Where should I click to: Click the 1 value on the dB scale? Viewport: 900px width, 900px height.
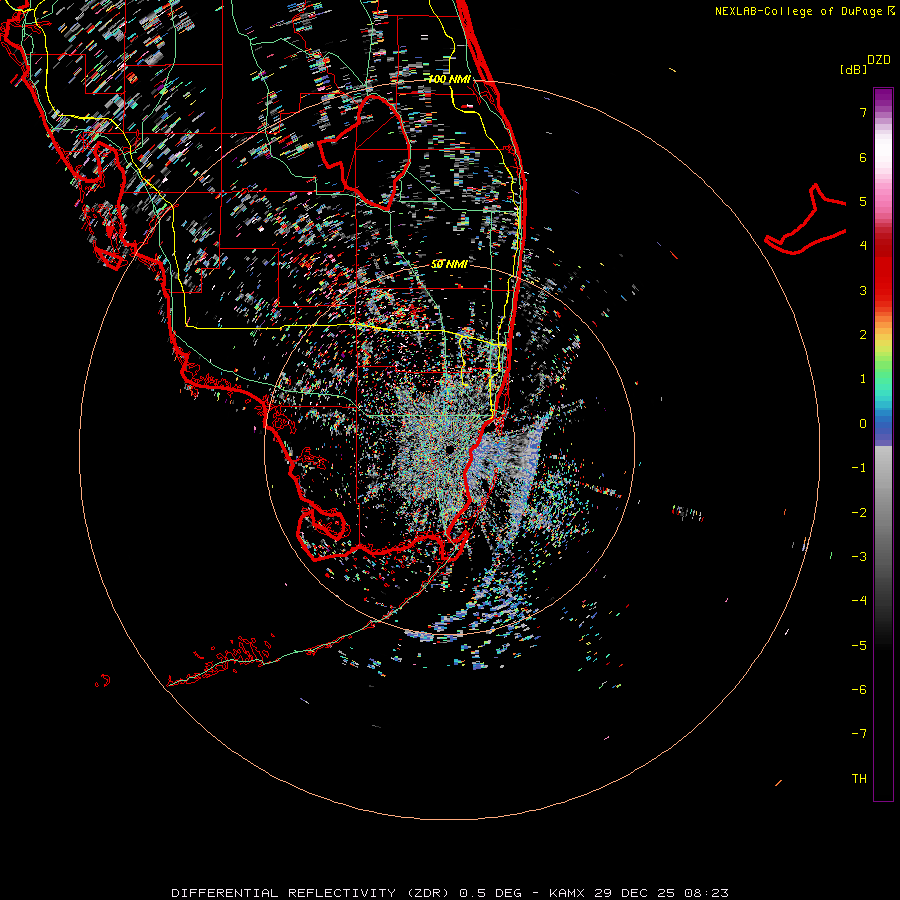pos(863,379)
